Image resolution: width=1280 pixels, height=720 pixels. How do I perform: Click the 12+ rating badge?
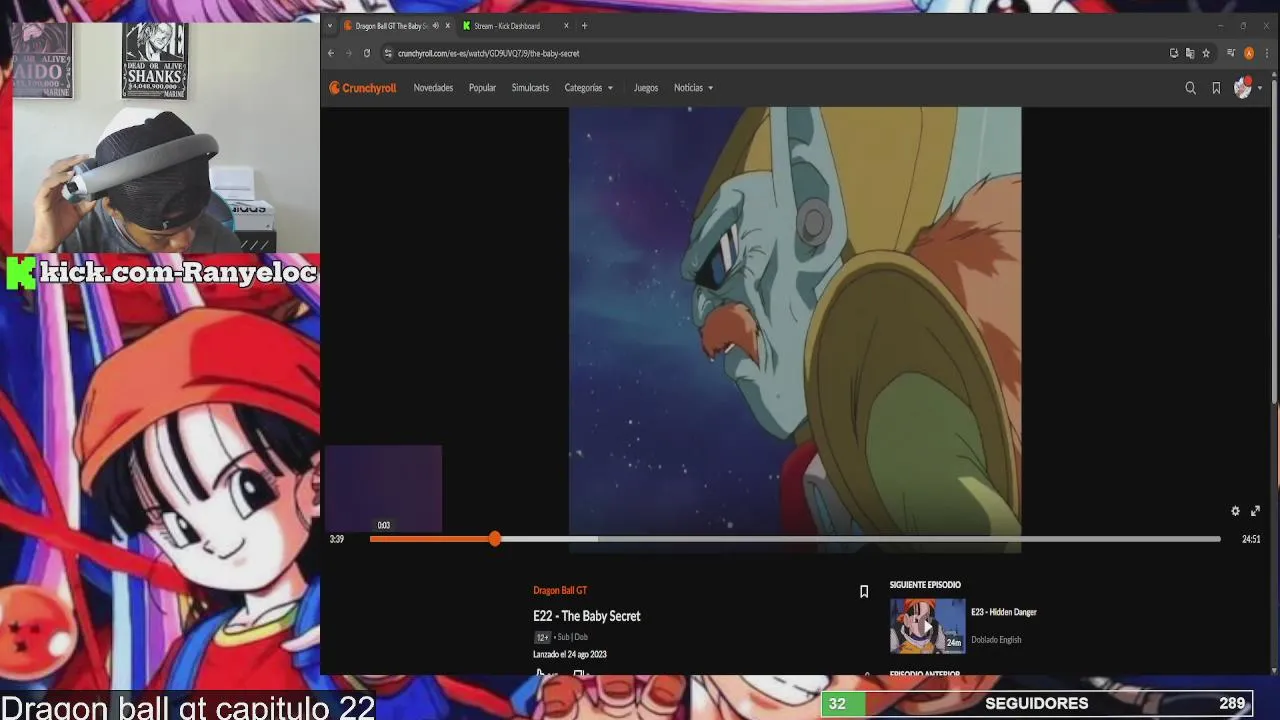(x=542, y=637)
